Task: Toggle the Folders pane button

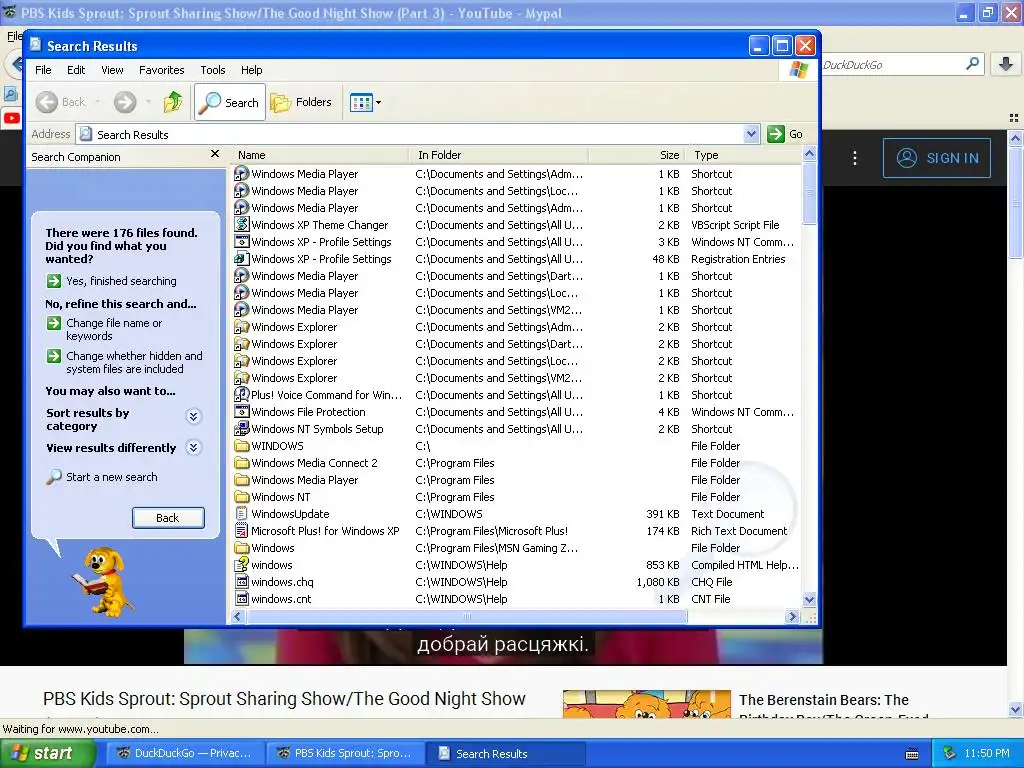Action: pos(302,102)
